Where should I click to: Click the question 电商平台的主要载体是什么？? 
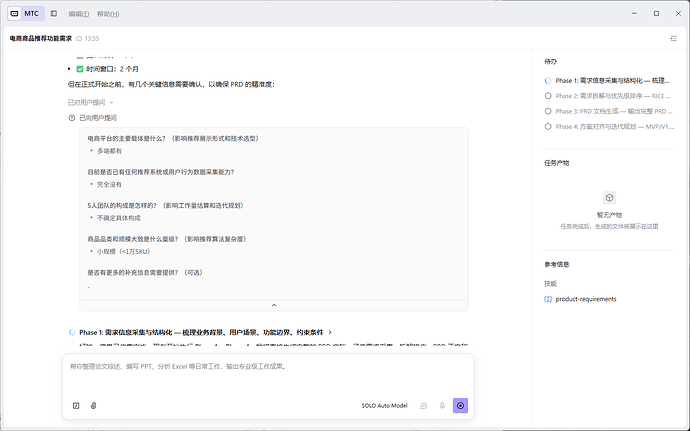click(x=126, y=139)
